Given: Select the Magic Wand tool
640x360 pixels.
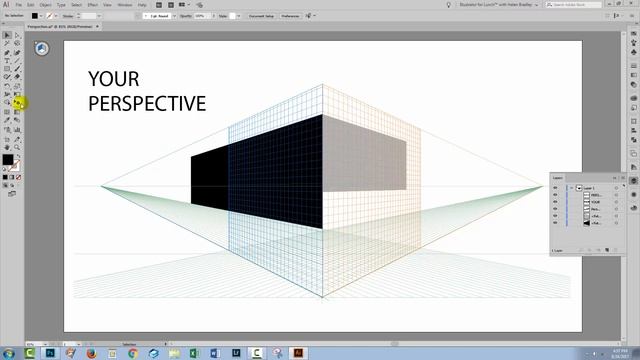Looking at the screenshot, I should click(7, 44).
